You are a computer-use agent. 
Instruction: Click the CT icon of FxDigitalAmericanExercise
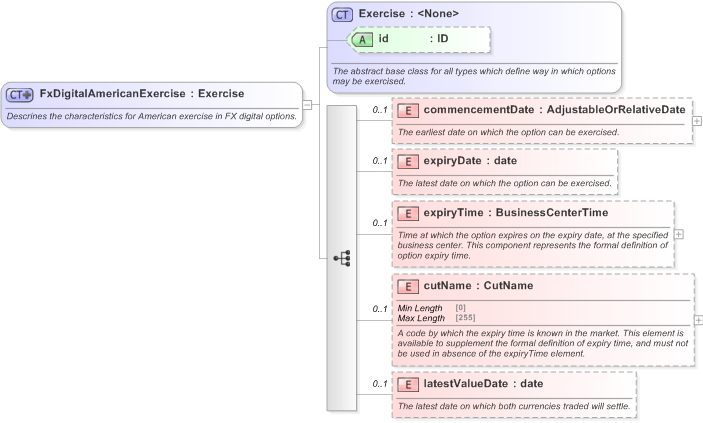pos(20,94)
